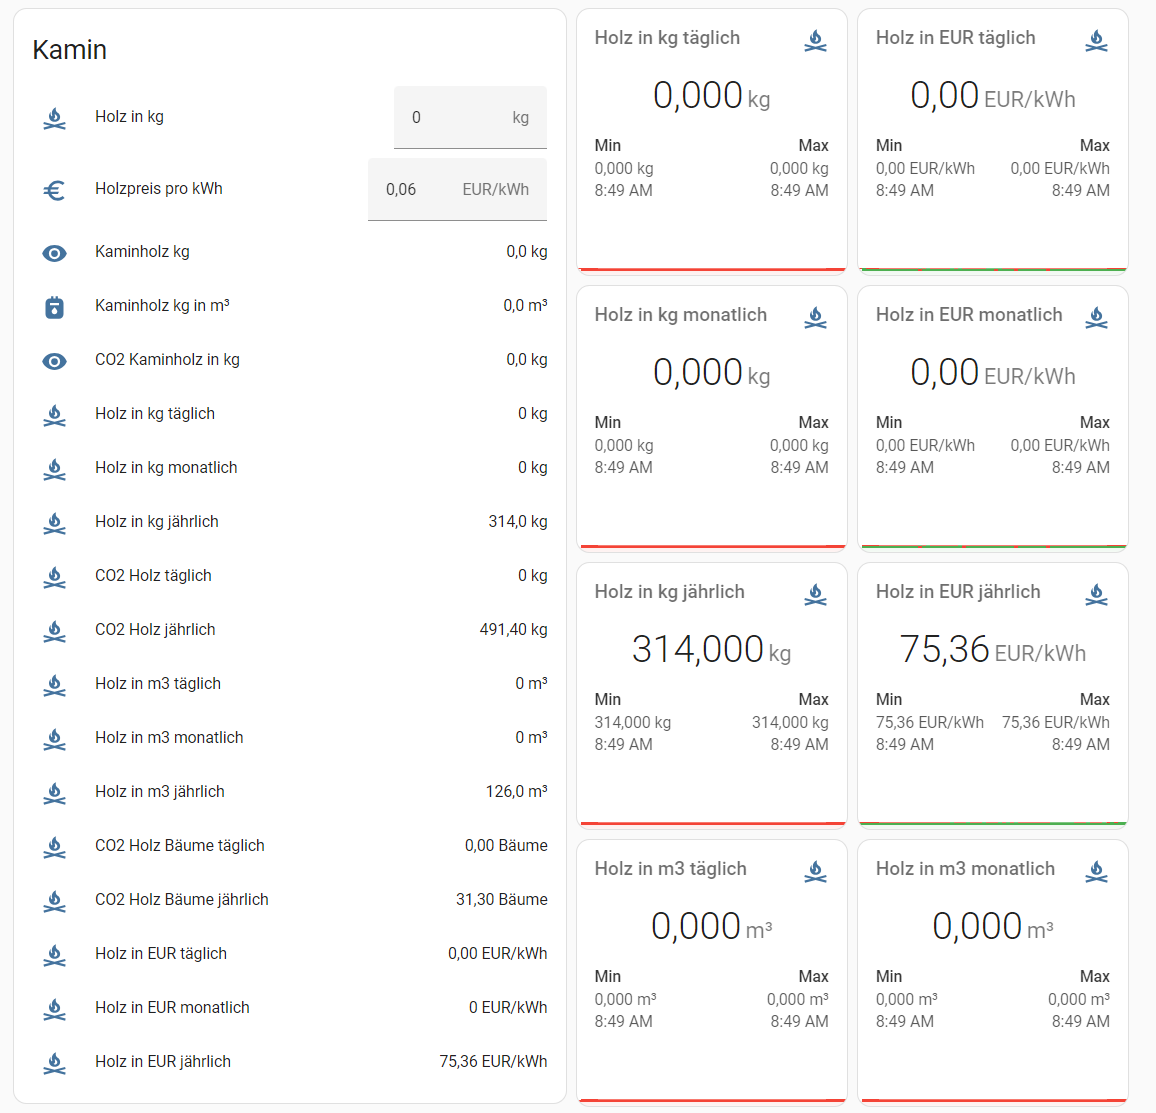Click the campfire icon on the Holz in EUR täglich card

[x=1096, y=41]
